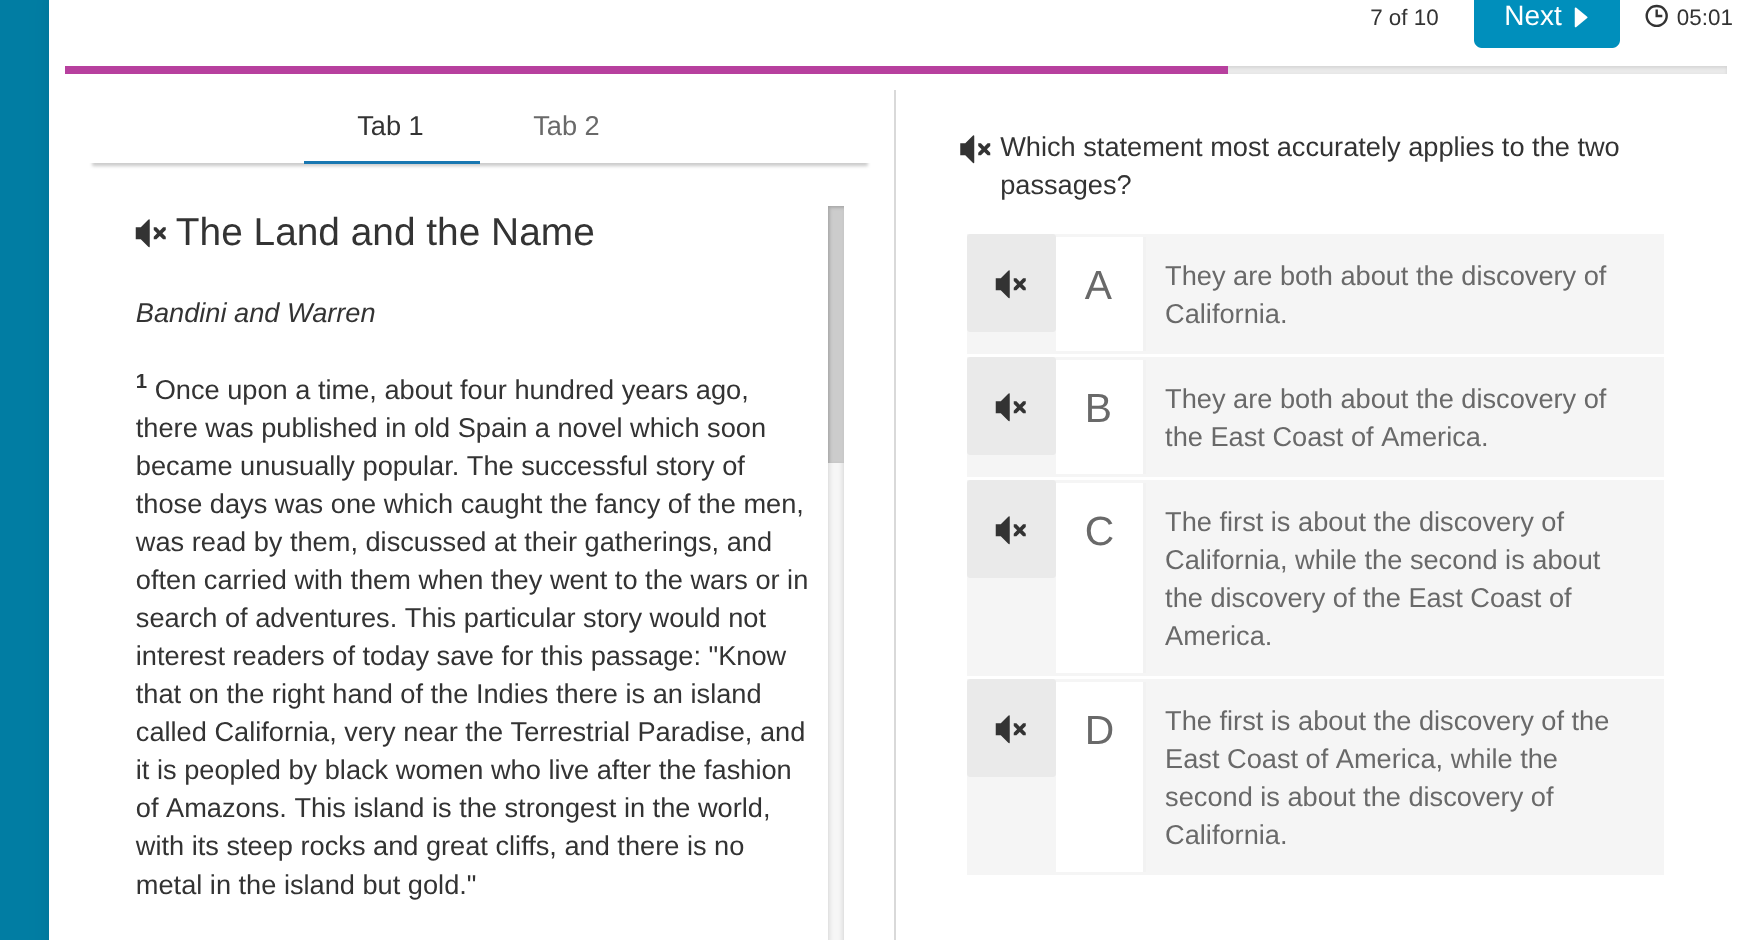
Task: Play audio for answer choice B
Action: [x=1011, y=407]
